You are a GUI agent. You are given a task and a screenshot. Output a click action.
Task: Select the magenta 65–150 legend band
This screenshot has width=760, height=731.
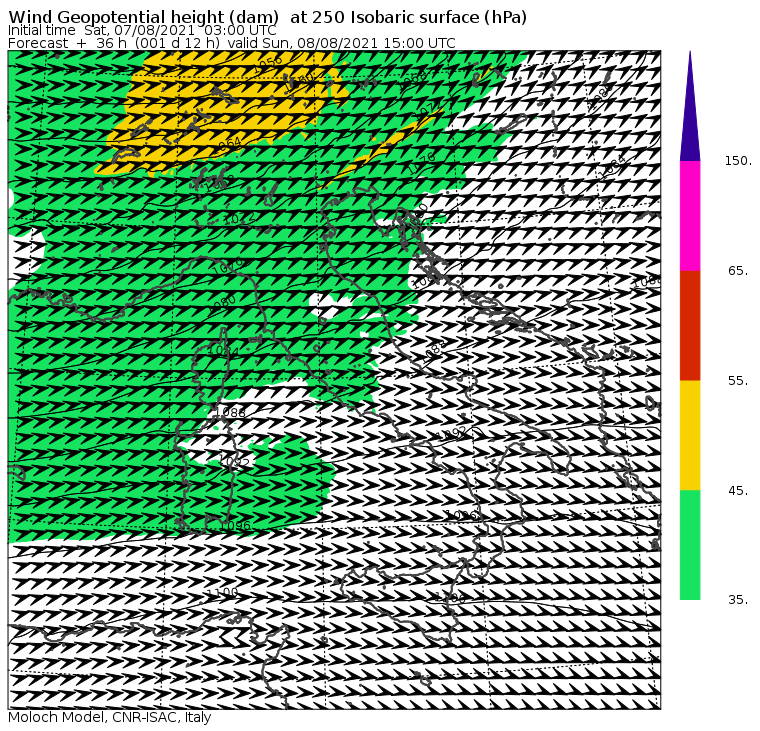coord(690,216)
